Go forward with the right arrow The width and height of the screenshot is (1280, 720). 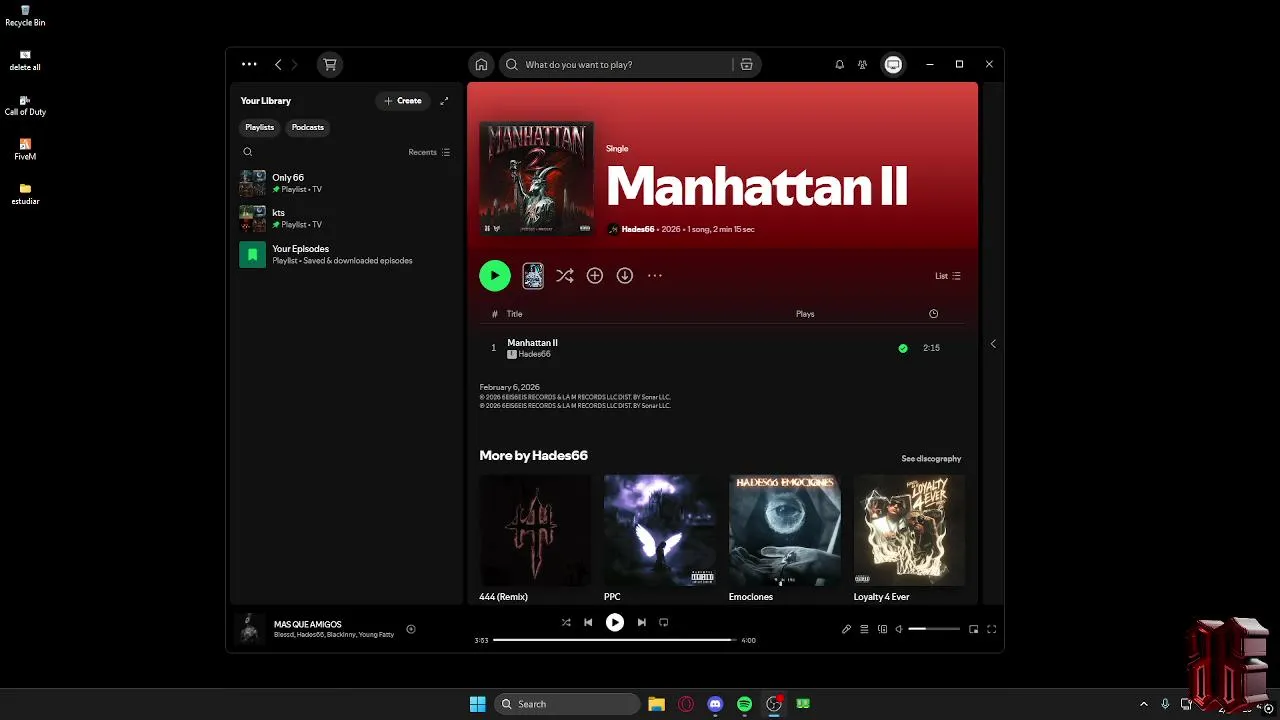pyautogui.click(x=294, y=64)
